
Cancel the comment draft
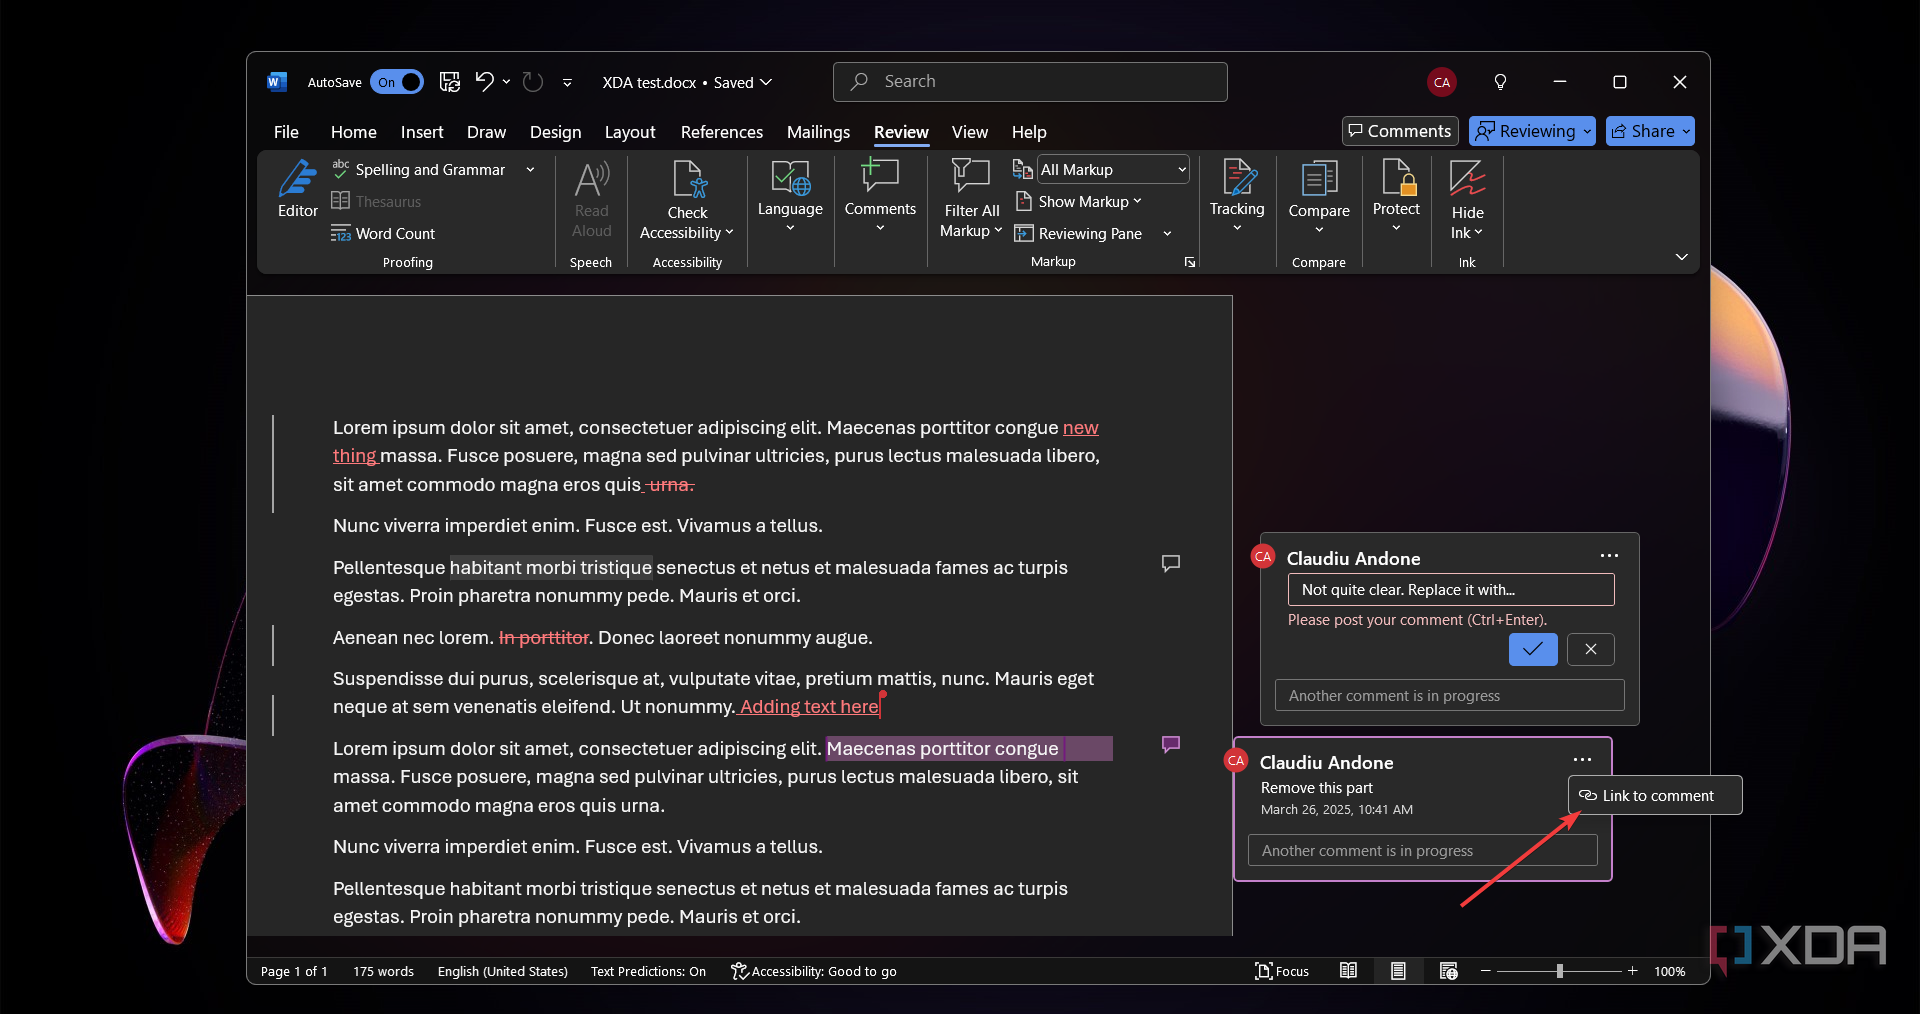tap(1591, 649)
